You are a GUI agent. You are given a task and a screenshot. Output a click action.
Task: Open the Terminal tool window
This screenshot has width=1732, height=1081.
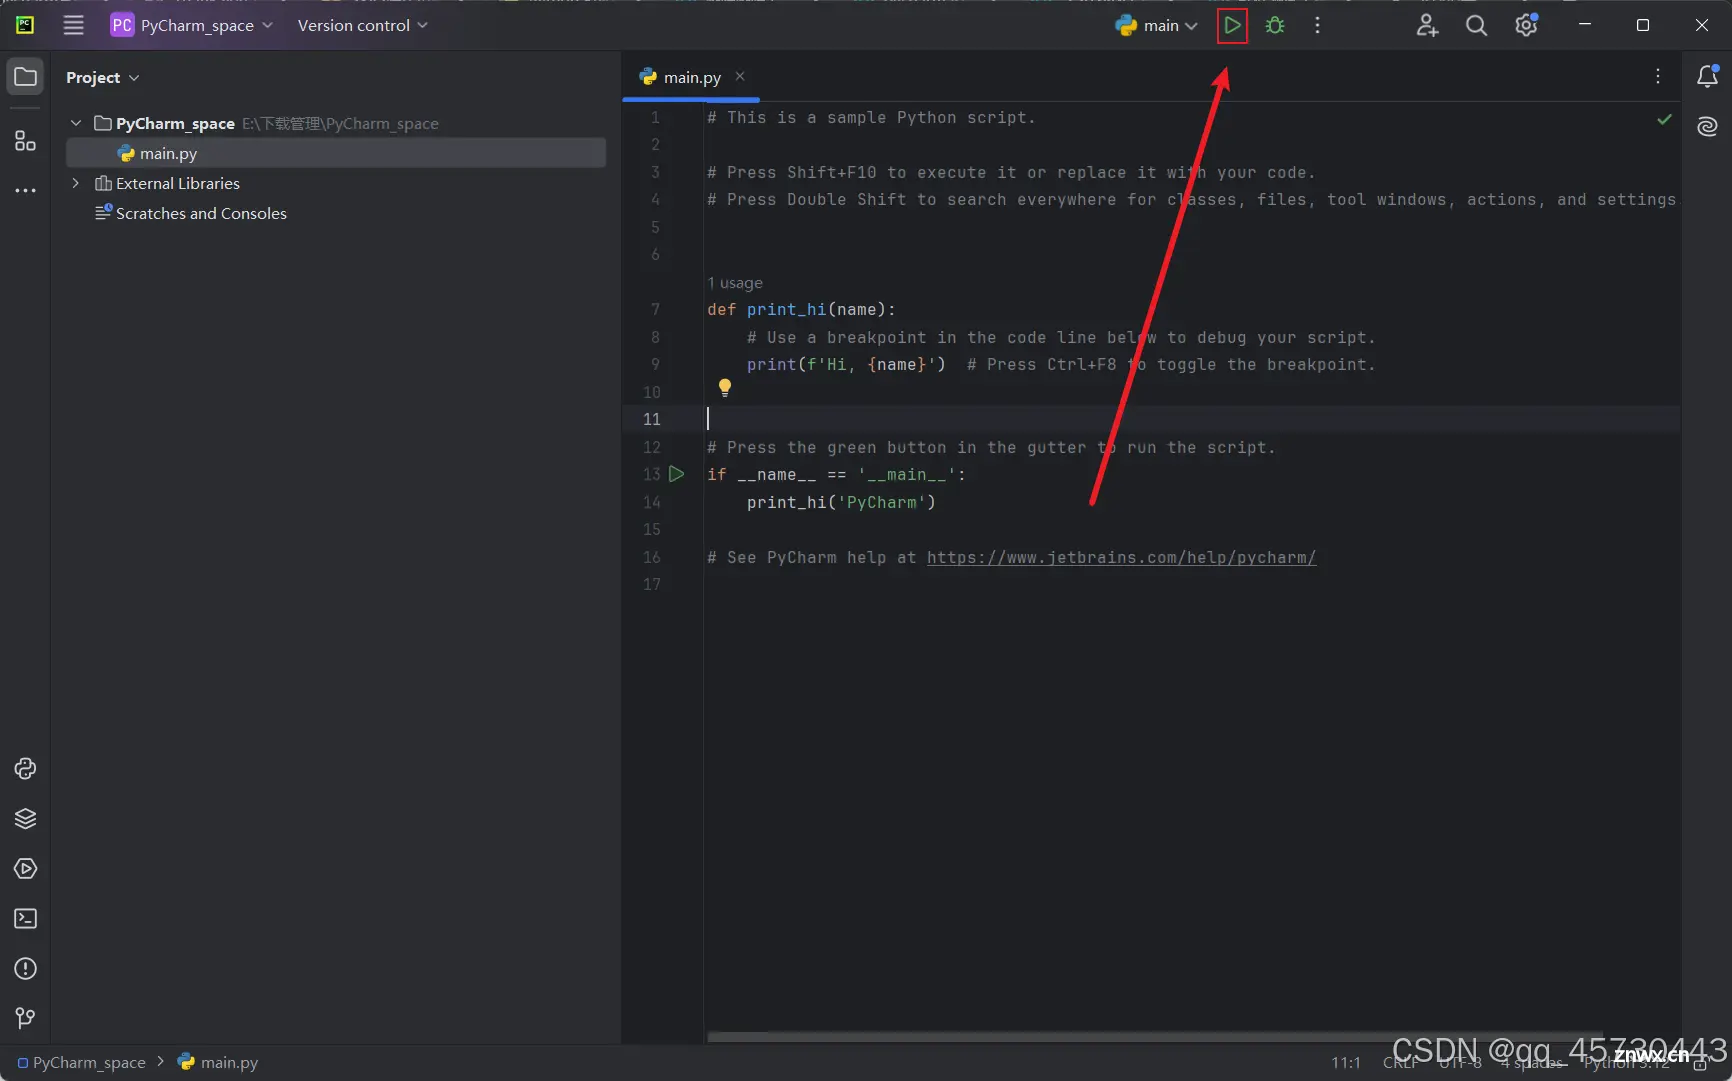(25, 918)
